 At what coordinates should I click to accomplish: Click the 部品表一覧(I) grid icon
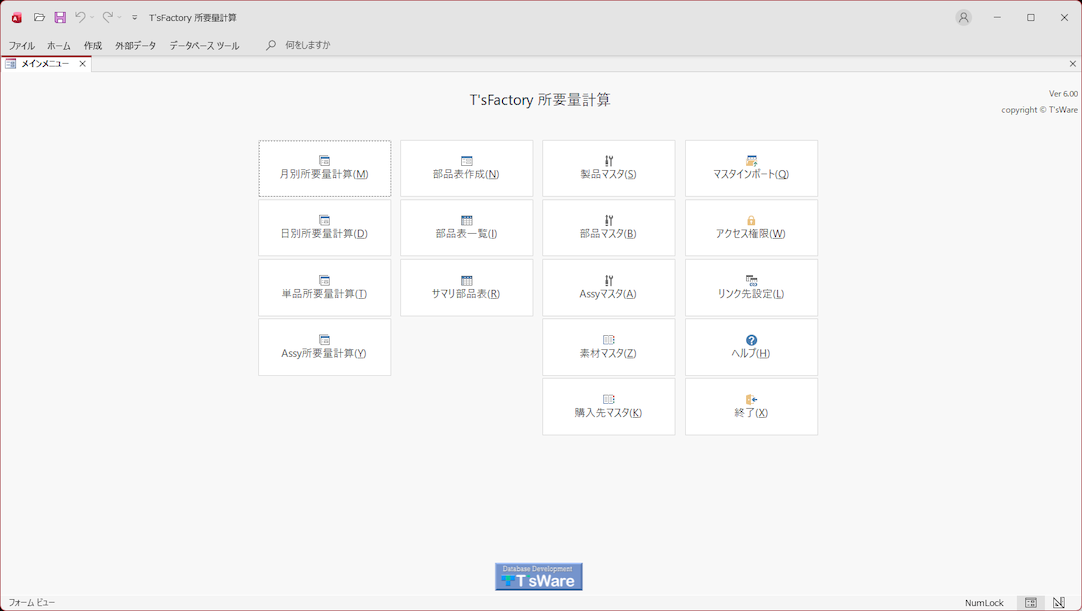(x=467, y=220)
